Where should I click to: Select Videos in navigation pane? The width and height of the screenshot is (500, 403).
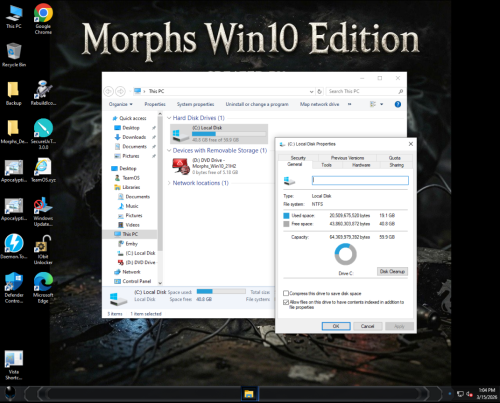pos(132,225)
